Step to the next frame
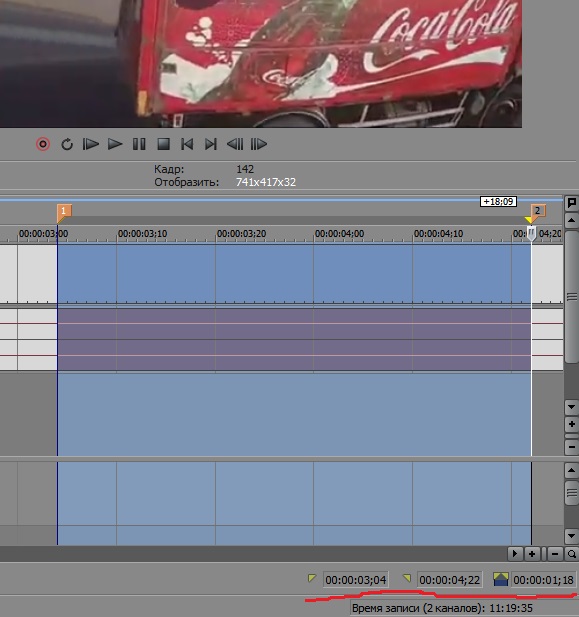The height and width of the screenshot is (617, 579). click(259, 144)
